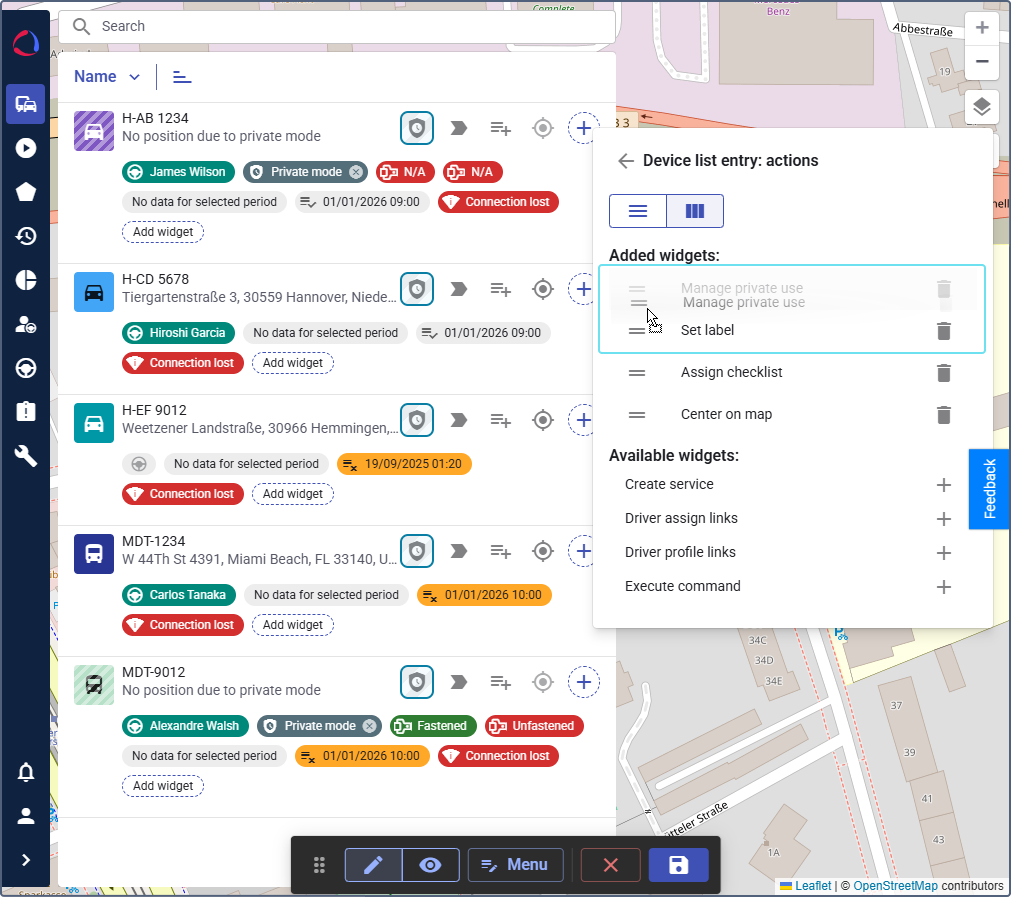Viewport: 1011px width, 897px height.
Task: Click private use shield icon for H-AB 1234
Action: [417, 128]
